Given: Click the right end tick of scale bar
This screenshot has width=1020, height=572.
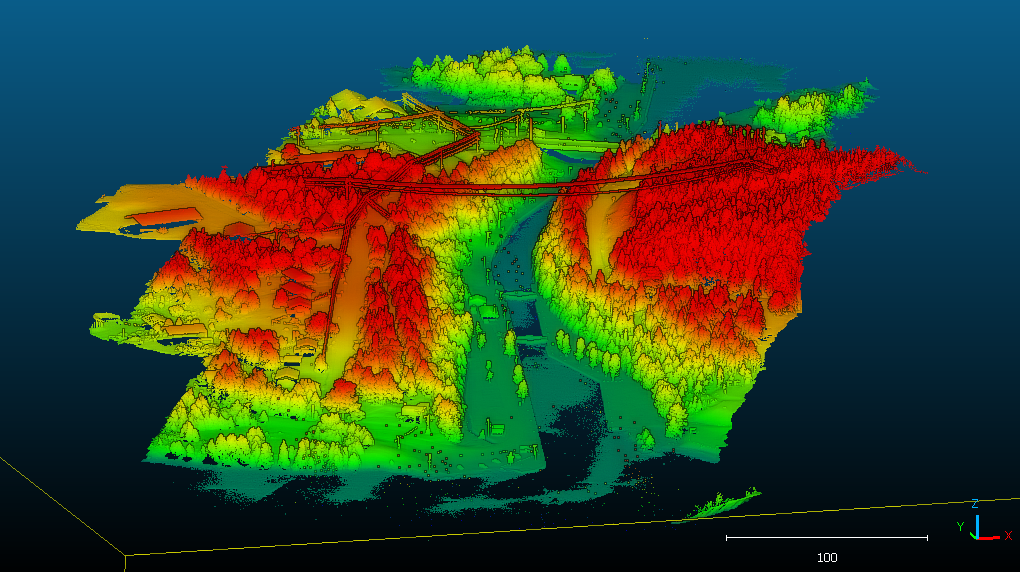Looking at the screenshot, I should (x=927, y=538).
